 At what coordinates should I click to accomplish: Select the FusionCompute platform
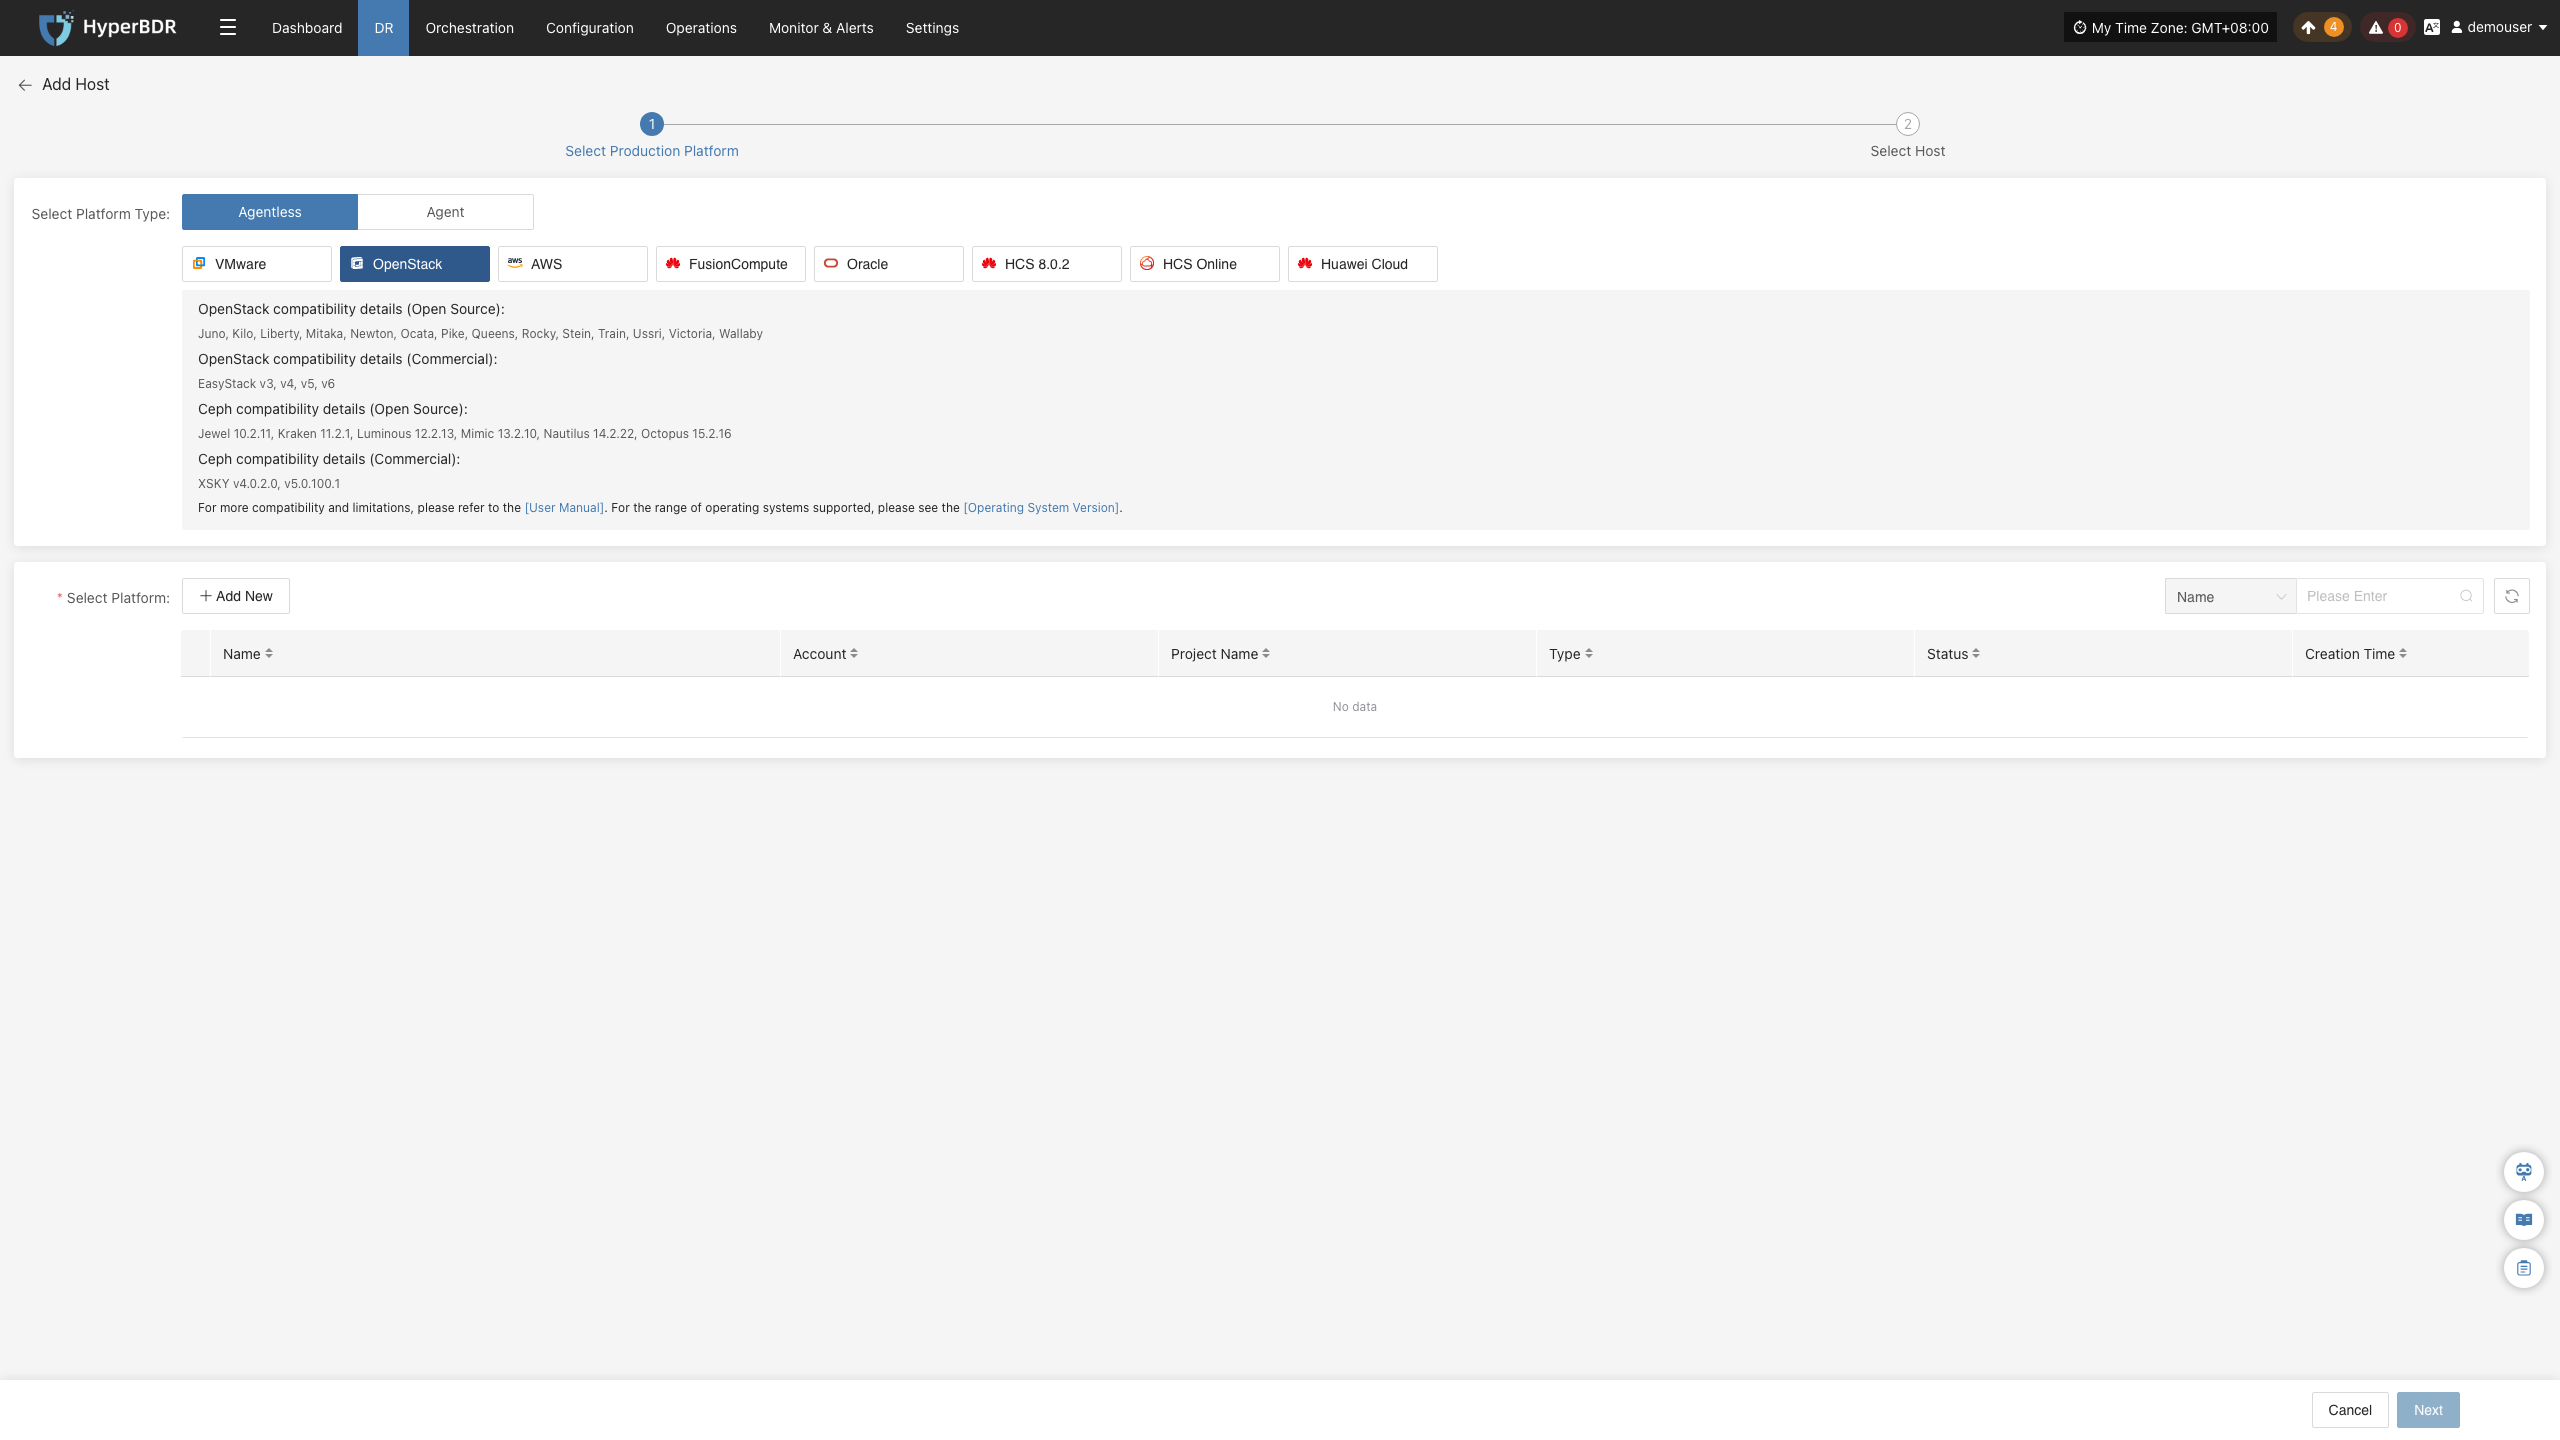coord(731,264)
